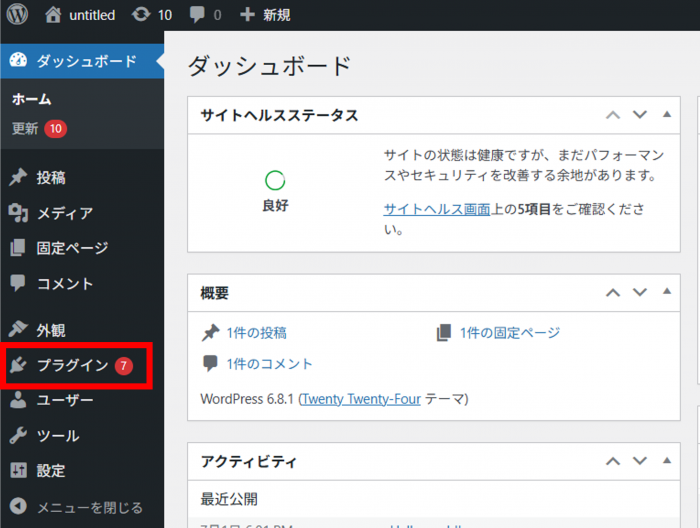Open the ツール wrench menu
This screenshot has height=528, width=700.
57,436
